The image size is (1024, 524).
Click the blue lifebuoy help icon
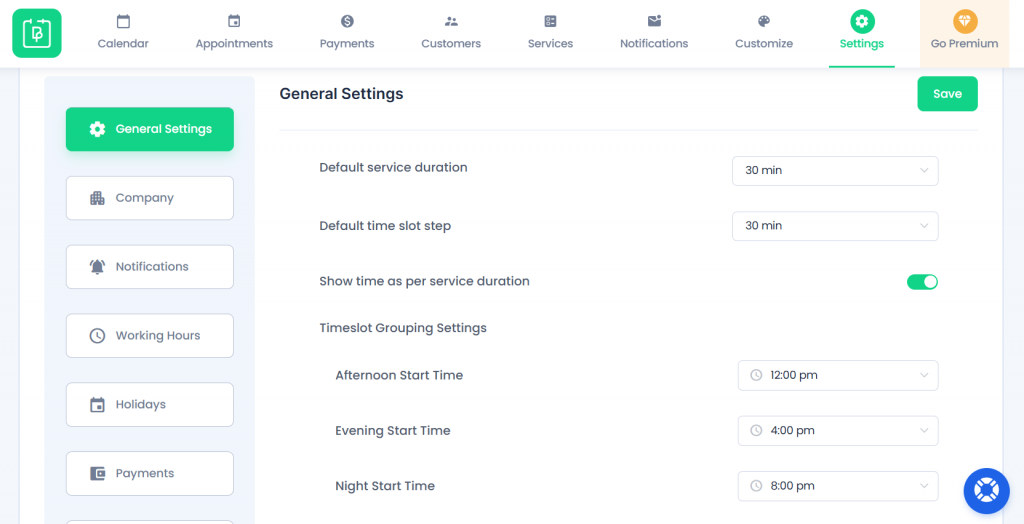(986, 491)
